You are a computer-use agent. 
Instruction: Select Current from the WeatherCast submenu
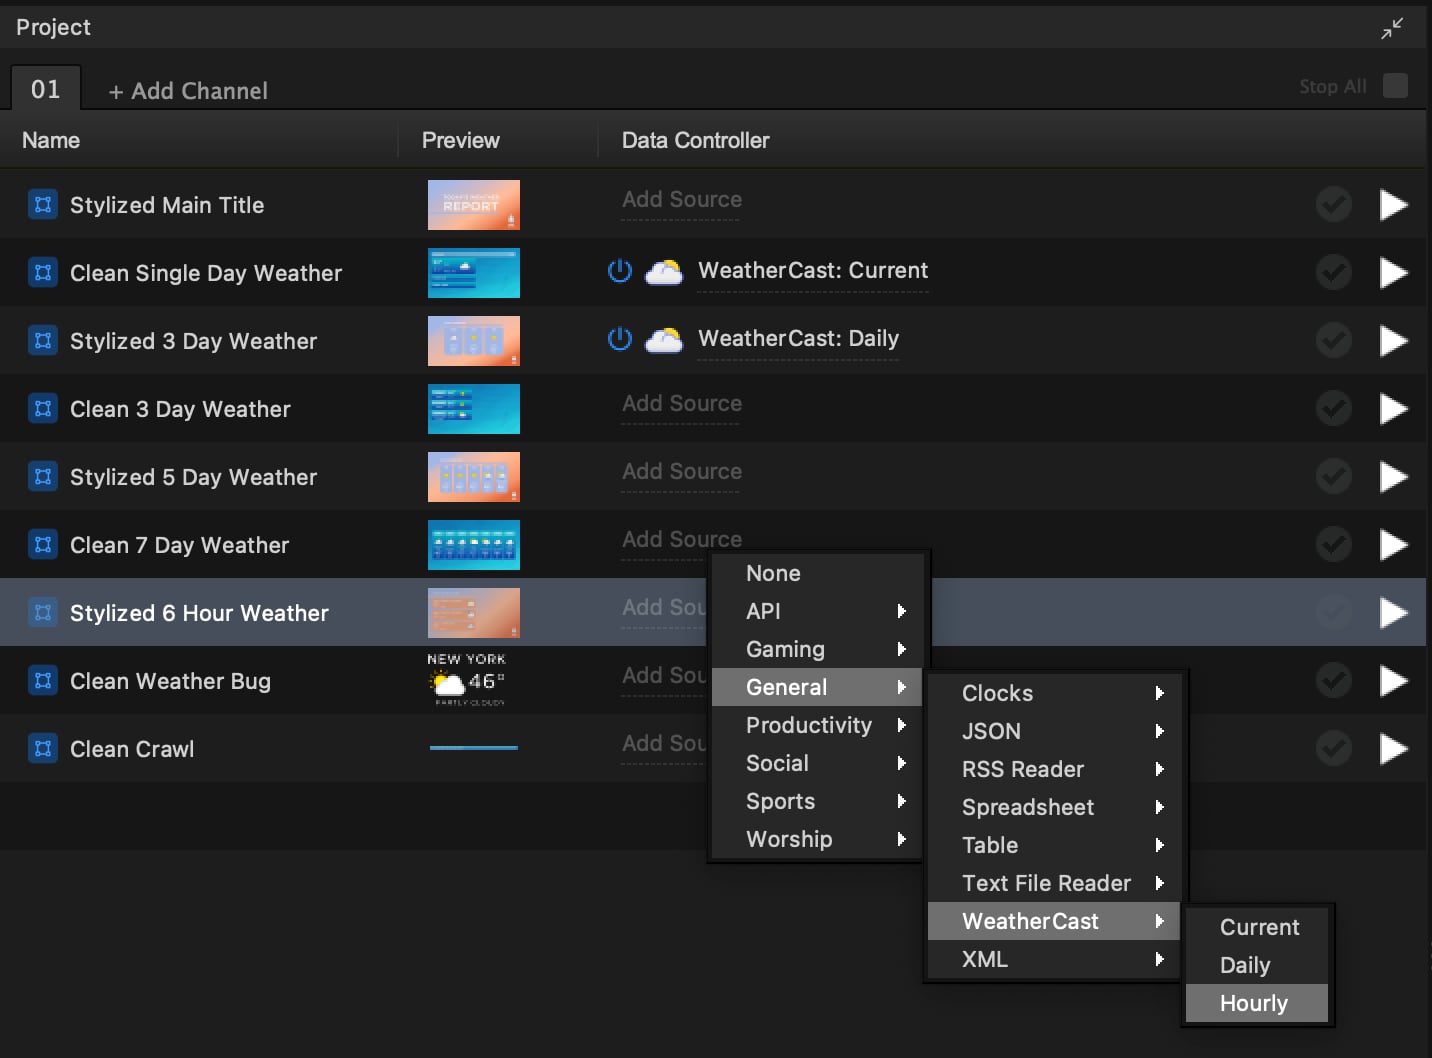pyautogui.click(x=1257, y=927)
